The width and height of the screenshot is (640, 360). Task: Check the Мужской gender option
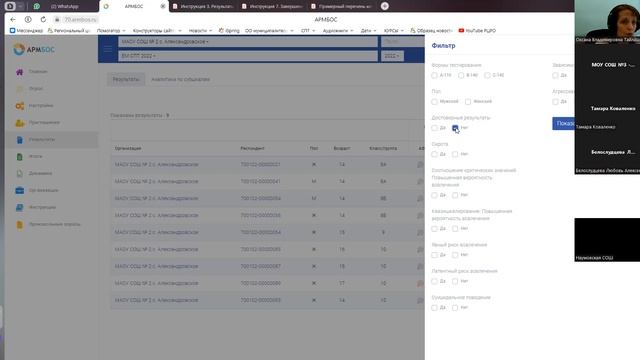point(434,102)
